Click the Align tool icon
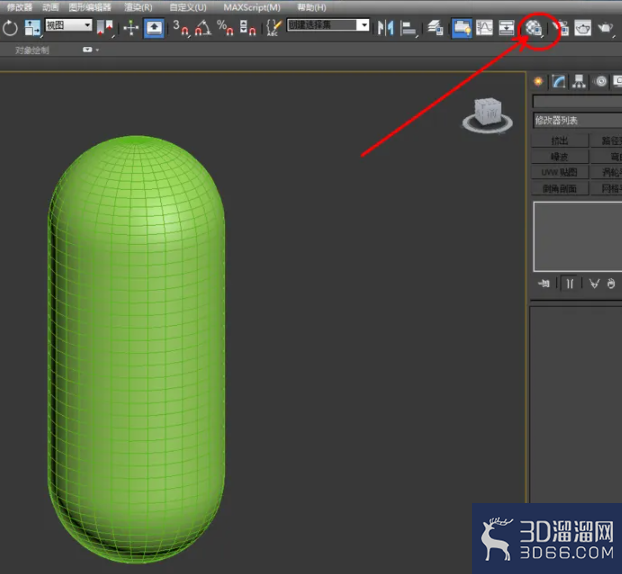Screen dimensions: 622x574 [x=409, y=28]
